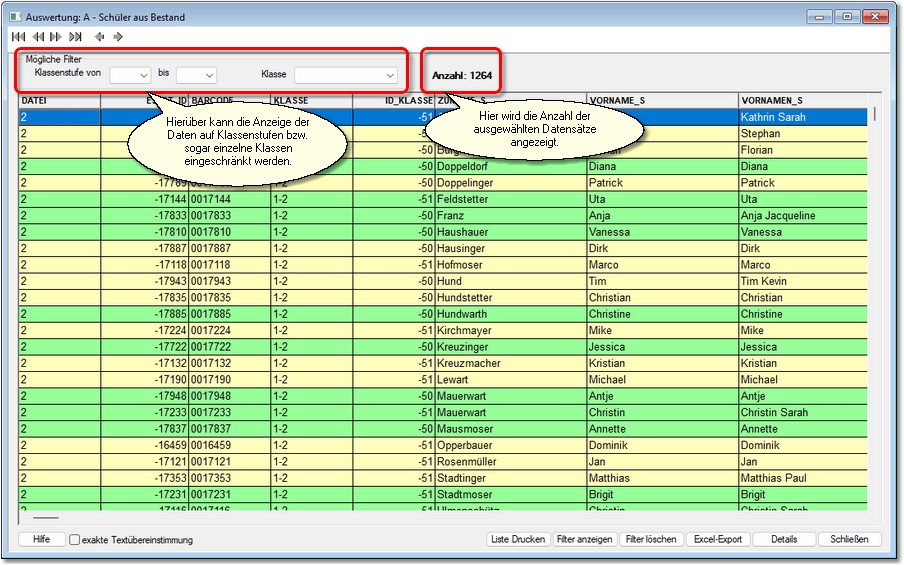The image size is (904, 566).
Task: Click the DATEI column header
Action: coord(59,101)
